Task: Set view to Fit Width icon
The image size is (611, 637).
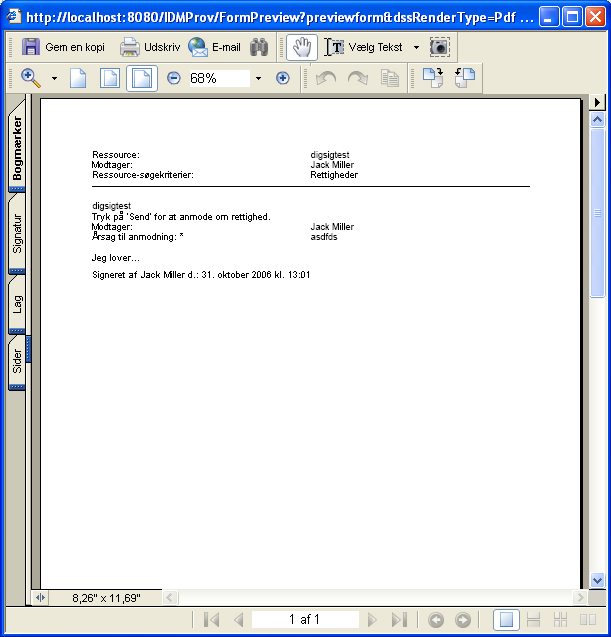Action: pos(142,78)
